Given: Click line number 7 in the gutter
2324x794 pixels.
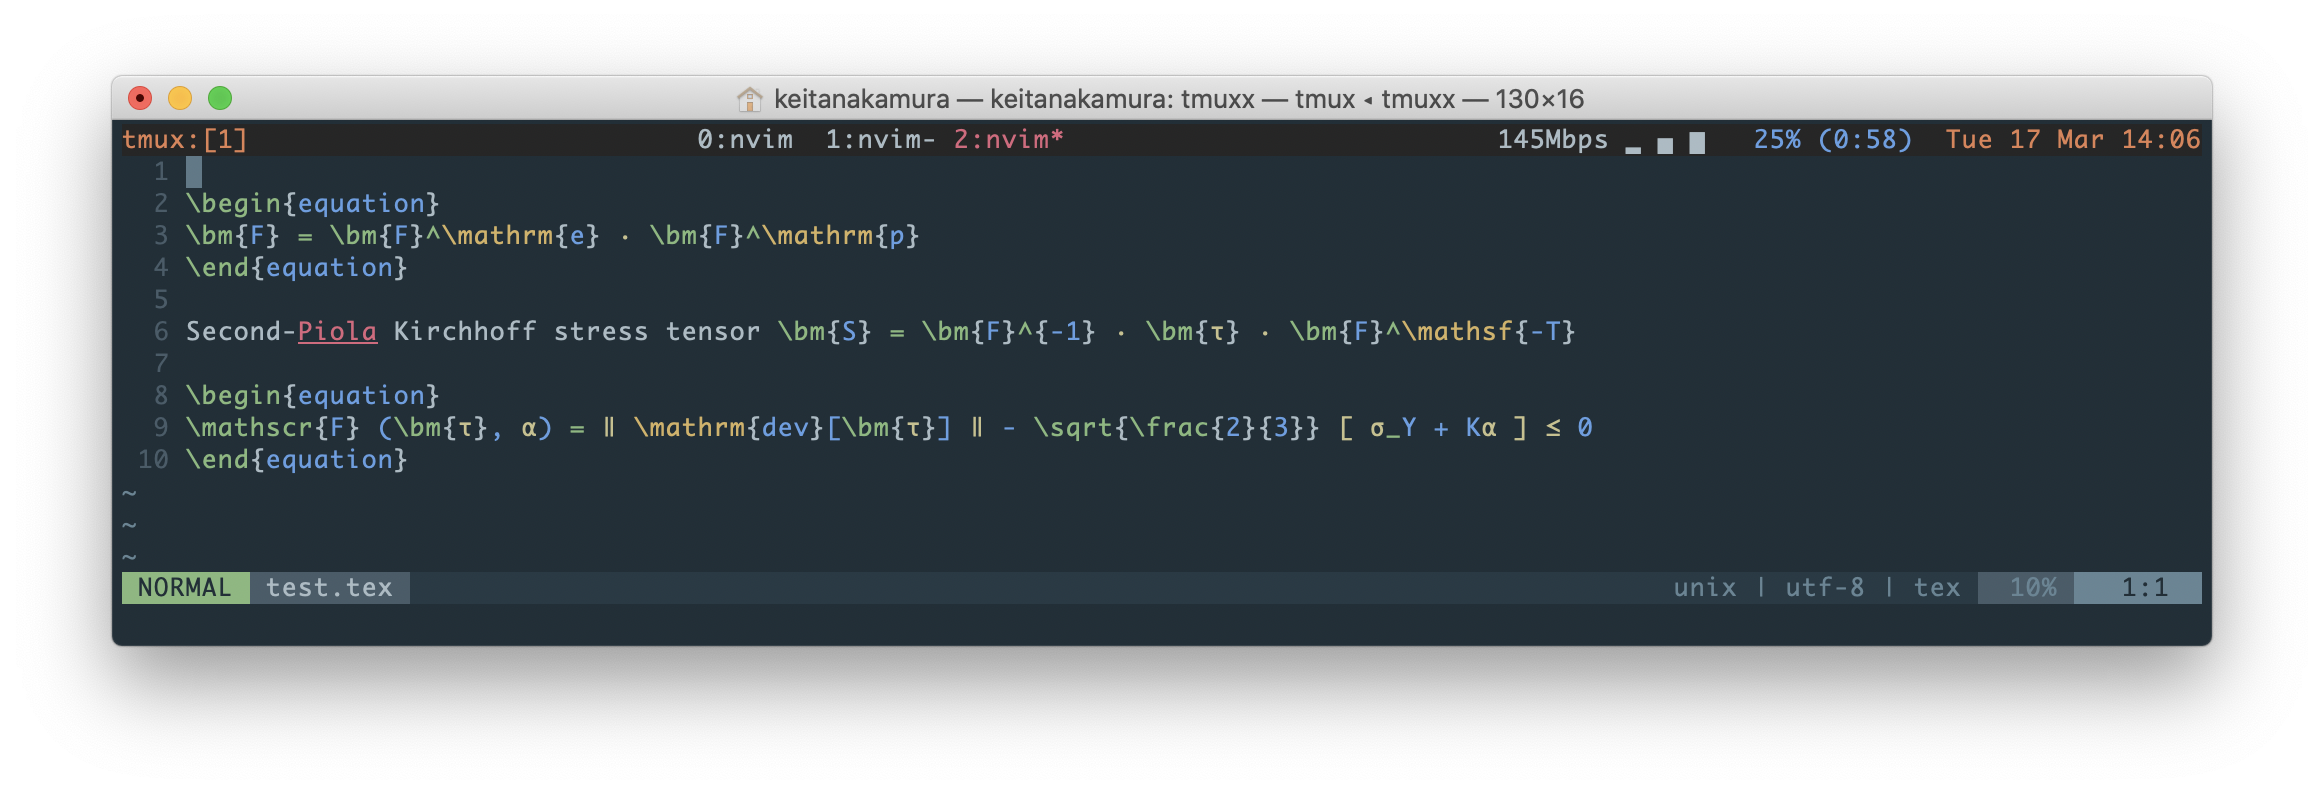Looking at the screenshot, I should tap(161, 363).
